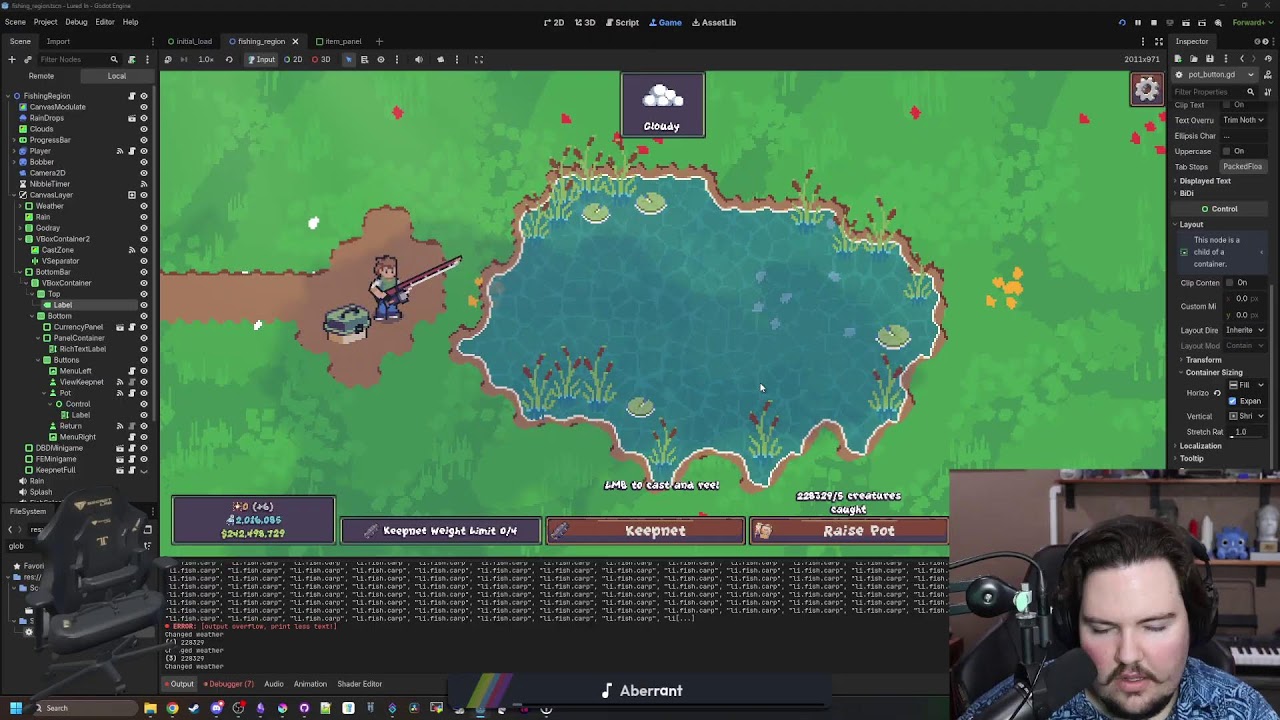Adjust the Stretch Ratio slider value
The image size is (1280, 720).
[x=1246, y=432]
